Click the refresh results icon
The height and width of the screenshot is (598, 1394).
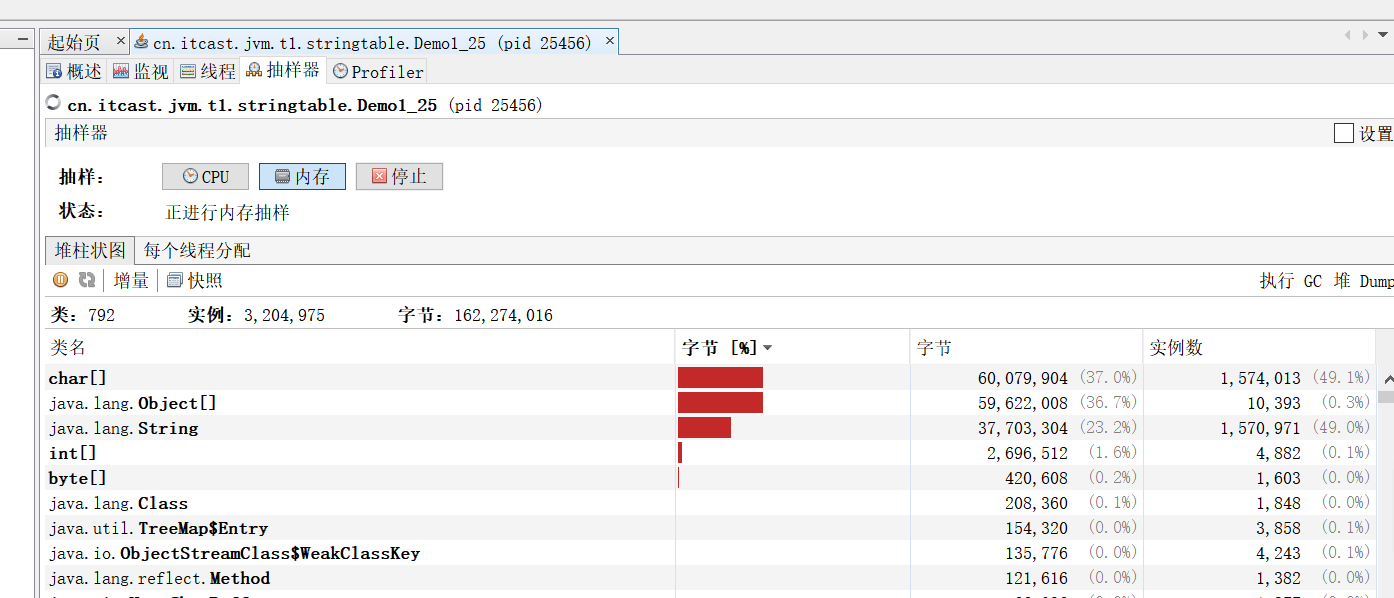coord(87,281)
